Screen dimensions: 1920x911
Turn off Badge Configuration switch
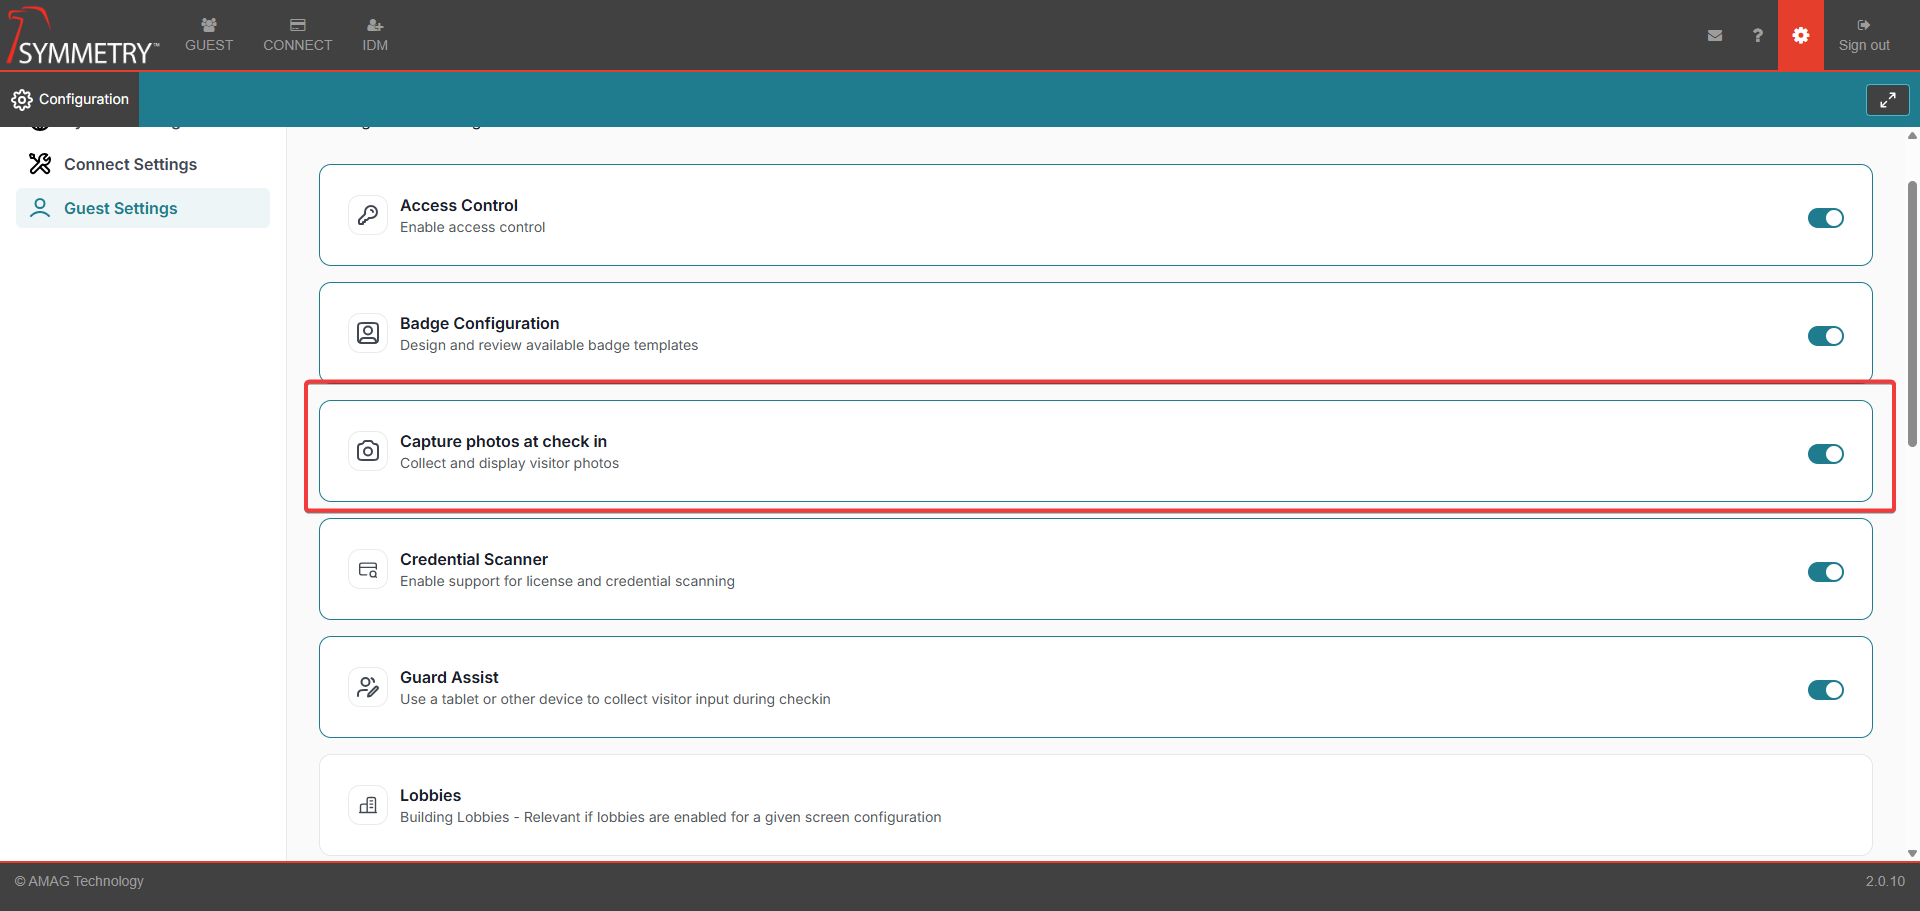click(1825, 336)
